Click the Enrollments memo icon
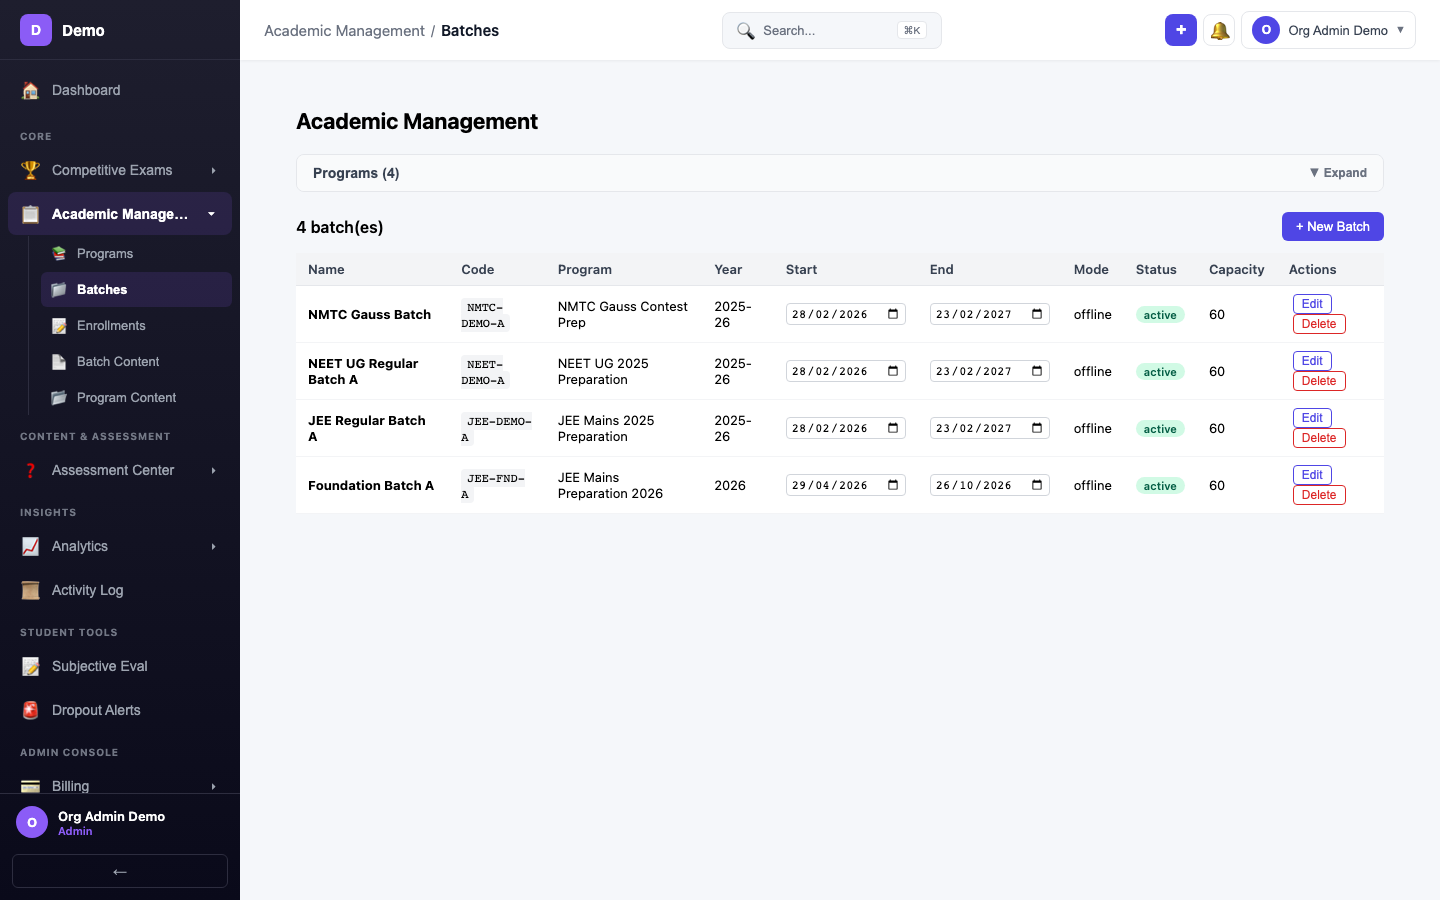This screenshot has height=900, width=1440. pos(59,326)
